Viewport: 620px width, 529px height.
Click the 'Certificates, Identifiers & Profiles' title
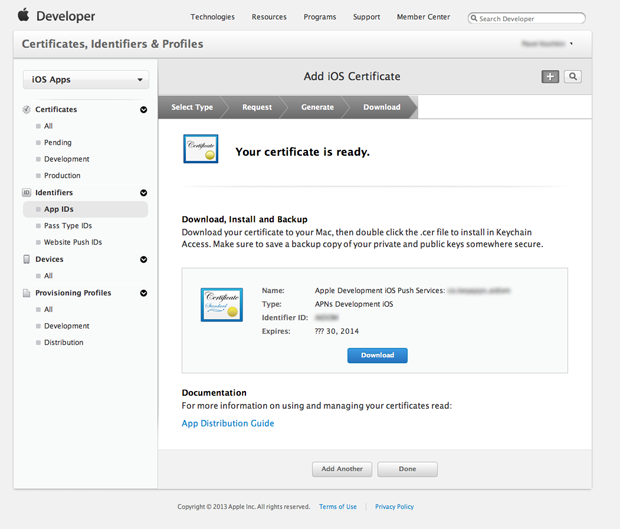coord(112,44)
